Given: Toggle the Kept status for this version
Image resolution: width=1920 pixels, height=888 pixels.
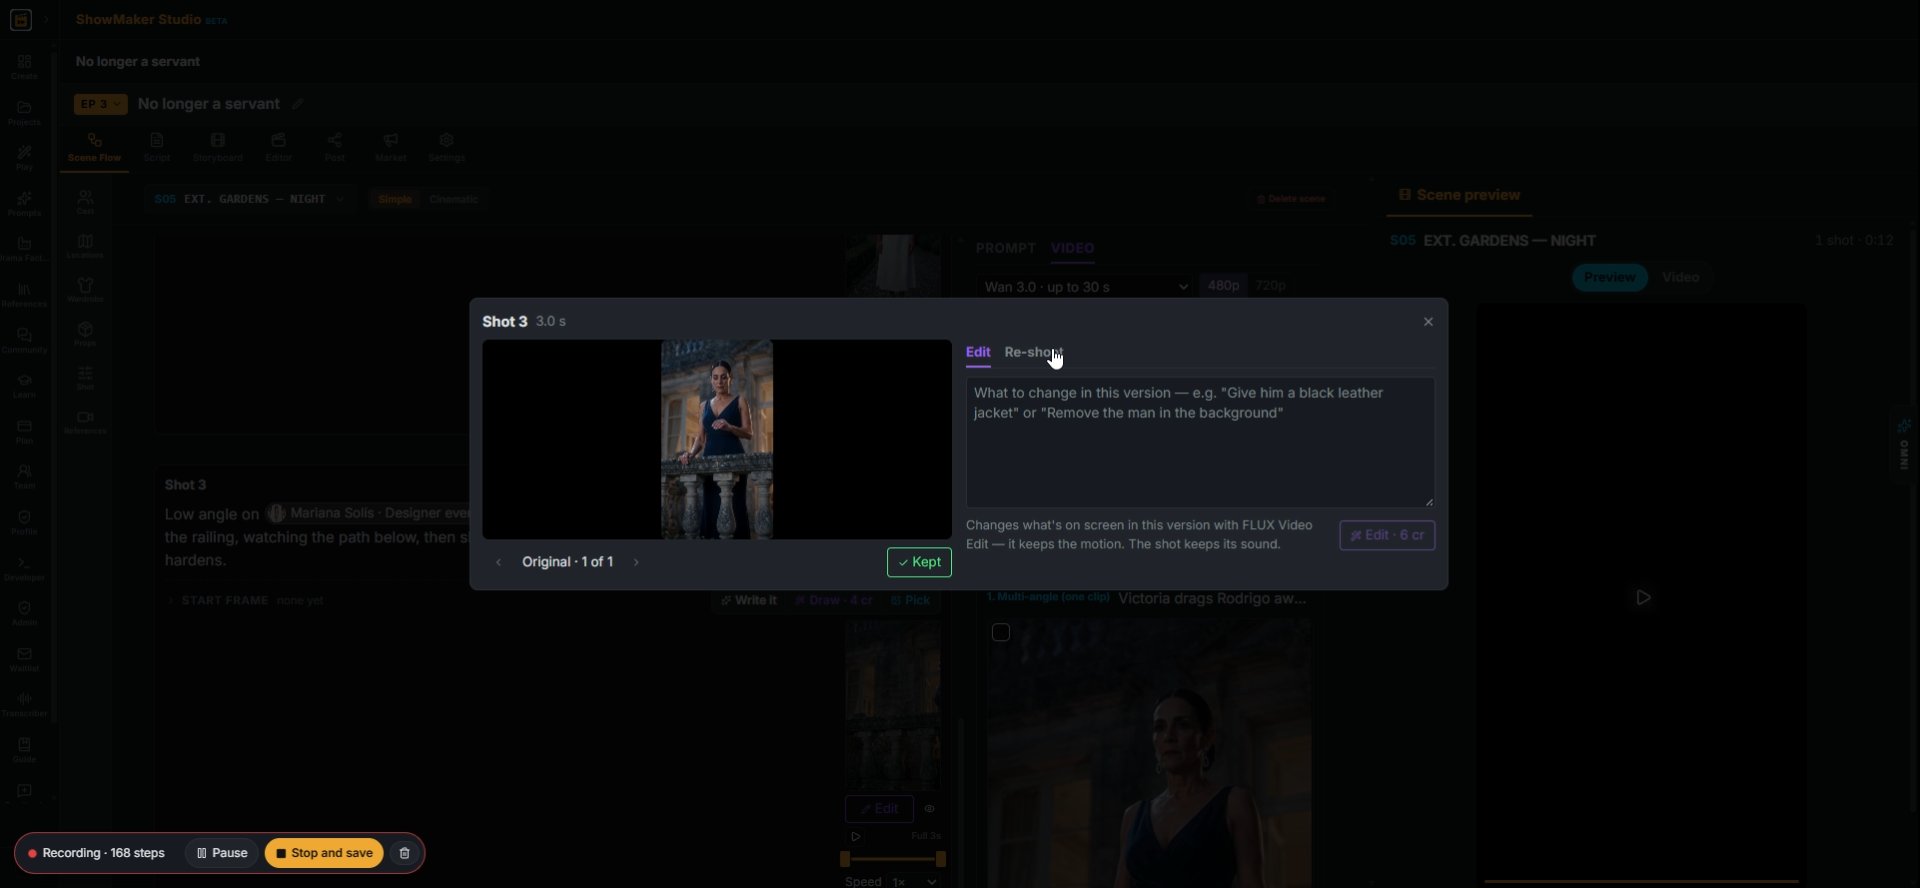Looking at the screenshot, I should pyautogui.click(x=919, y=562).
